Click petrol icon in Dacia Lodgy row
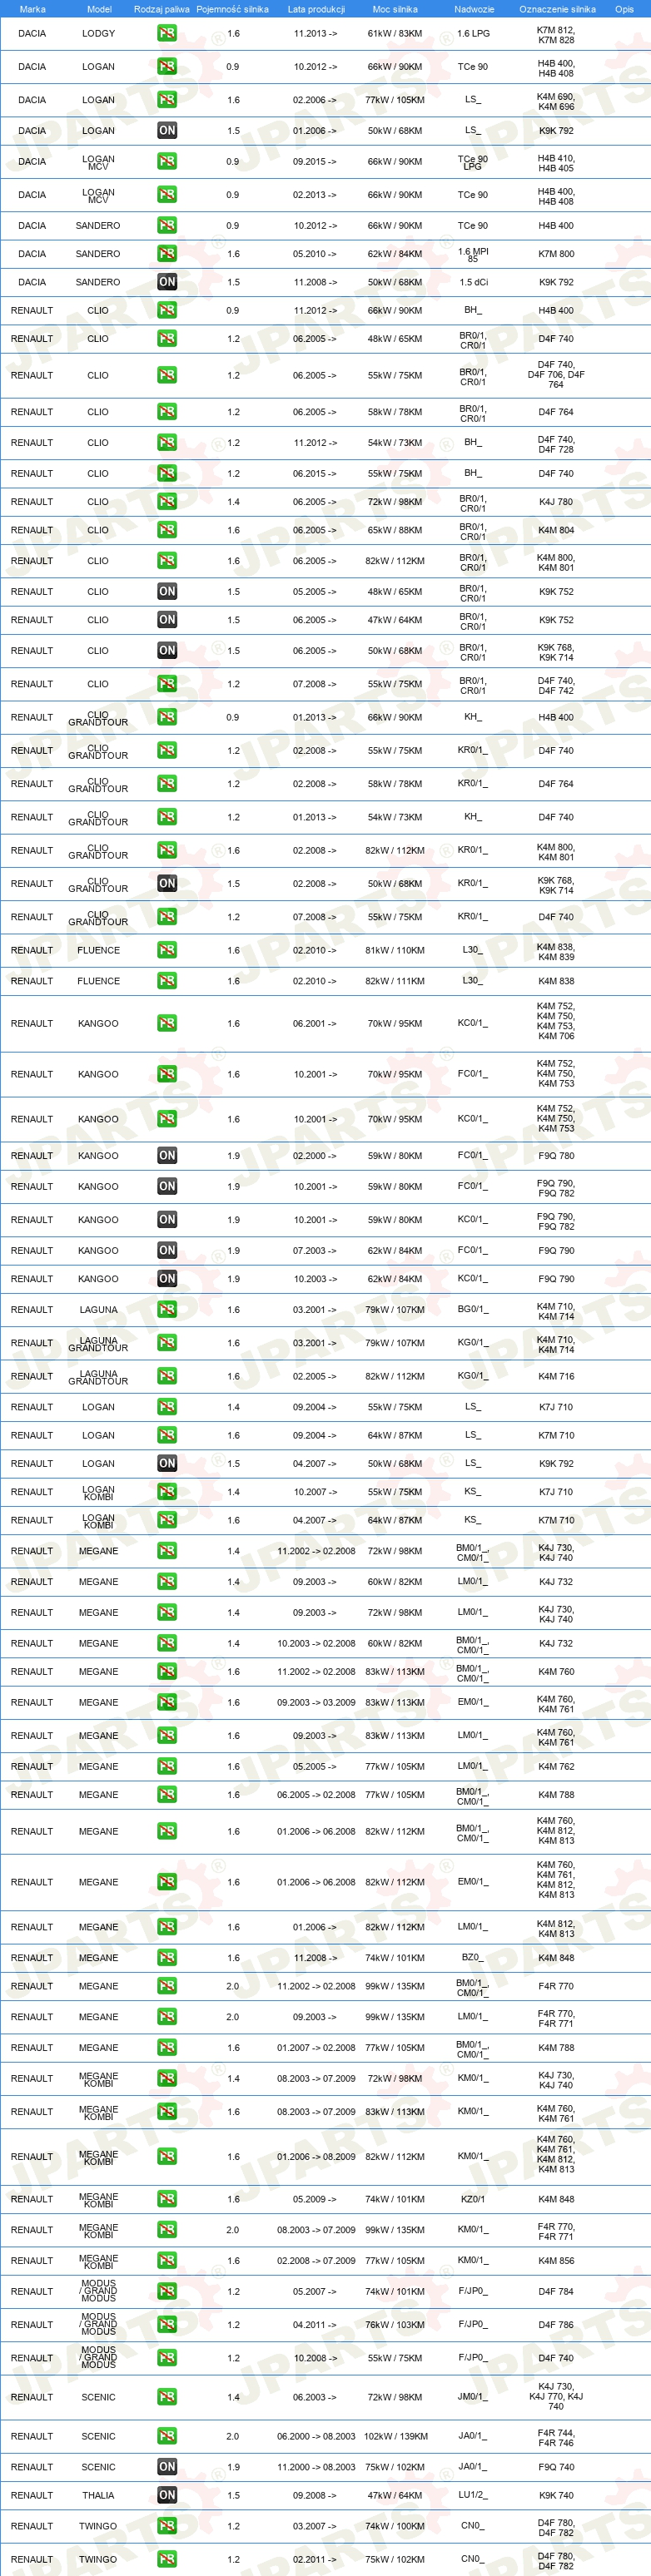The width and height of the screenshot is (651, 2576). [167, 33]
